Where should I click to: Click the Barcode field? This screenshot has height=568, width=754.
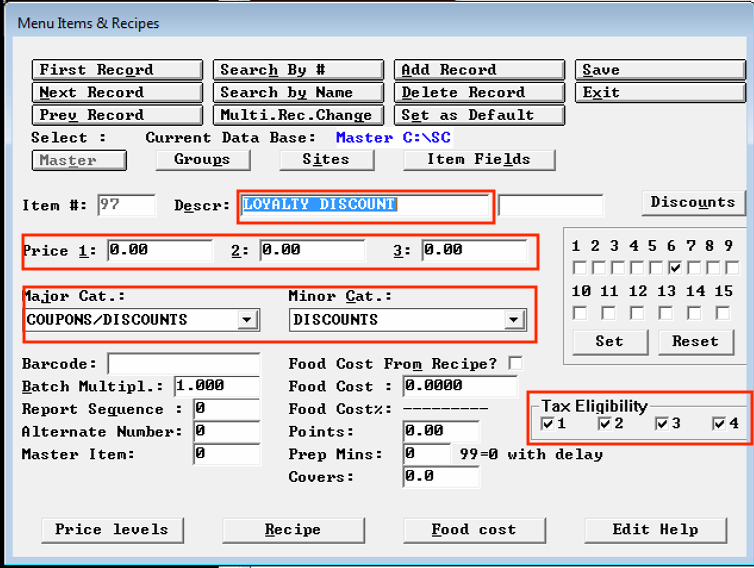[184, 364]
